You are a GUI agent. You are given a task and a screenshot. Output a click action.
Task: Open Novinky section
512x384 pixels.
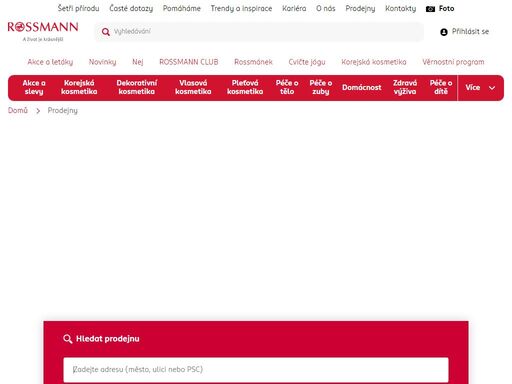pyautogui.click(x=102, y=62)
